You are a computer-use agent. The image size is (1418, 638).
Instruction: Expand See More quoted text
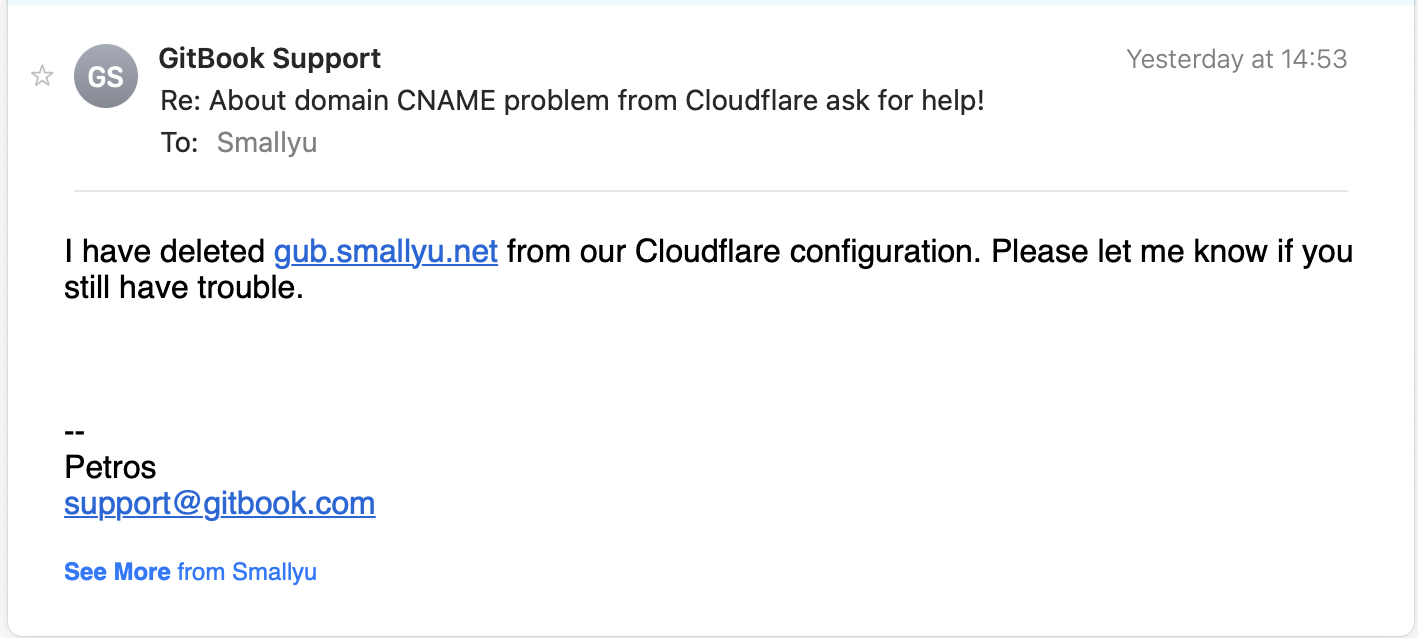point(117,572)
